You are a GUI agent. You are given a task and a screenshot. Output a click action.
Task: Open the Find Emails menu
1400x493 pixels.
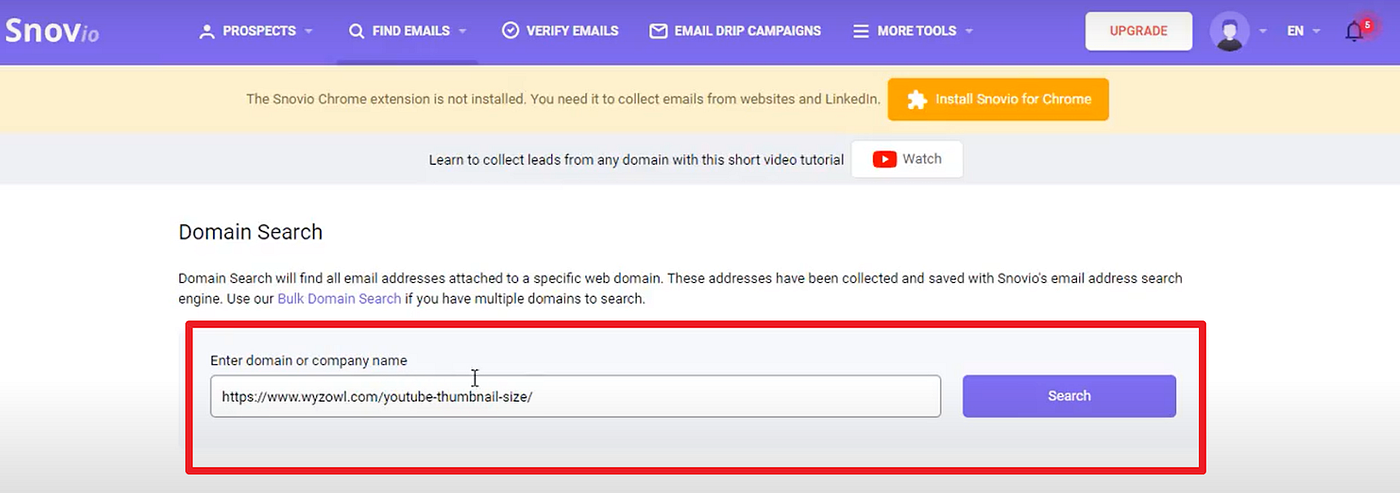(408, 31)
